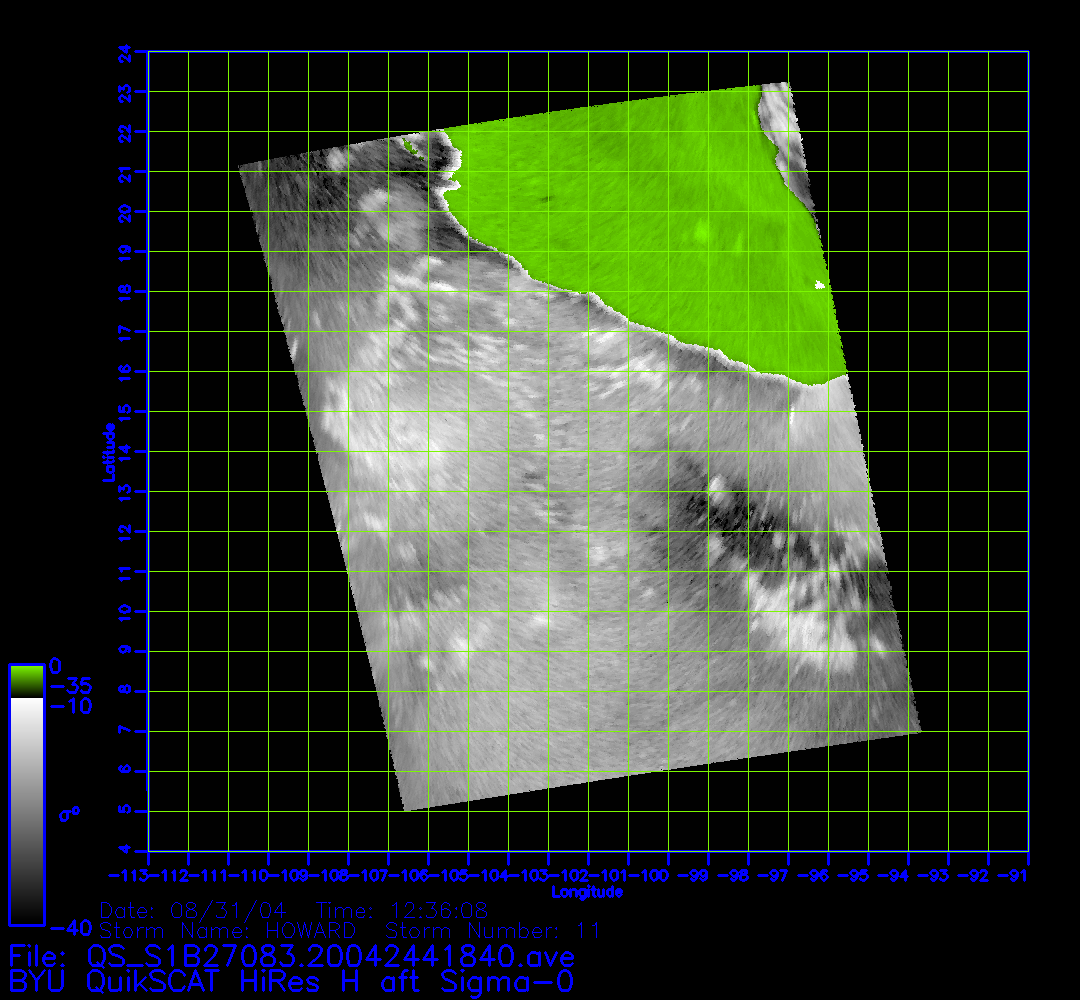The image size is (1080, 1000).
Task: Click the -35 color bar label
Action: [x=70, y=687]
